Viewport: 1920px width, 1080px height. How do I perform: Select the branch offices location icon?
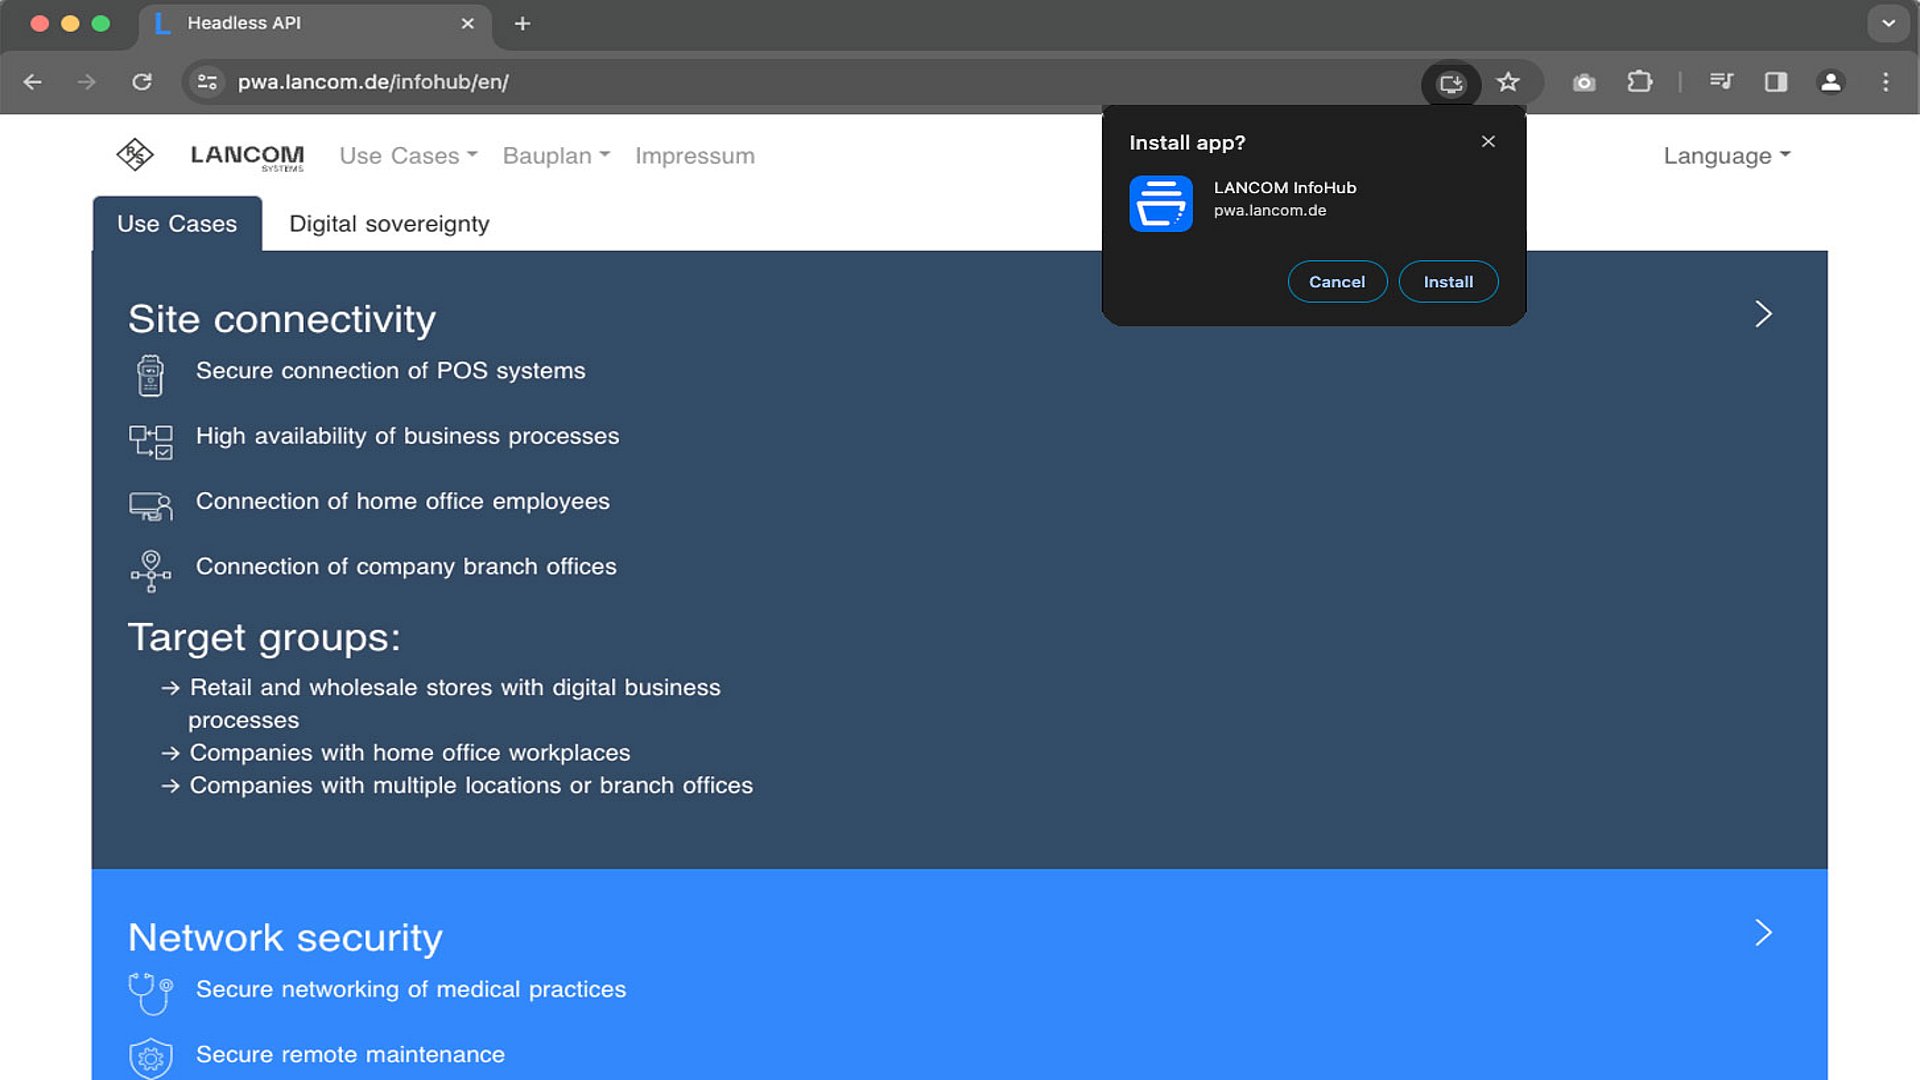click(x=150, y=570)
